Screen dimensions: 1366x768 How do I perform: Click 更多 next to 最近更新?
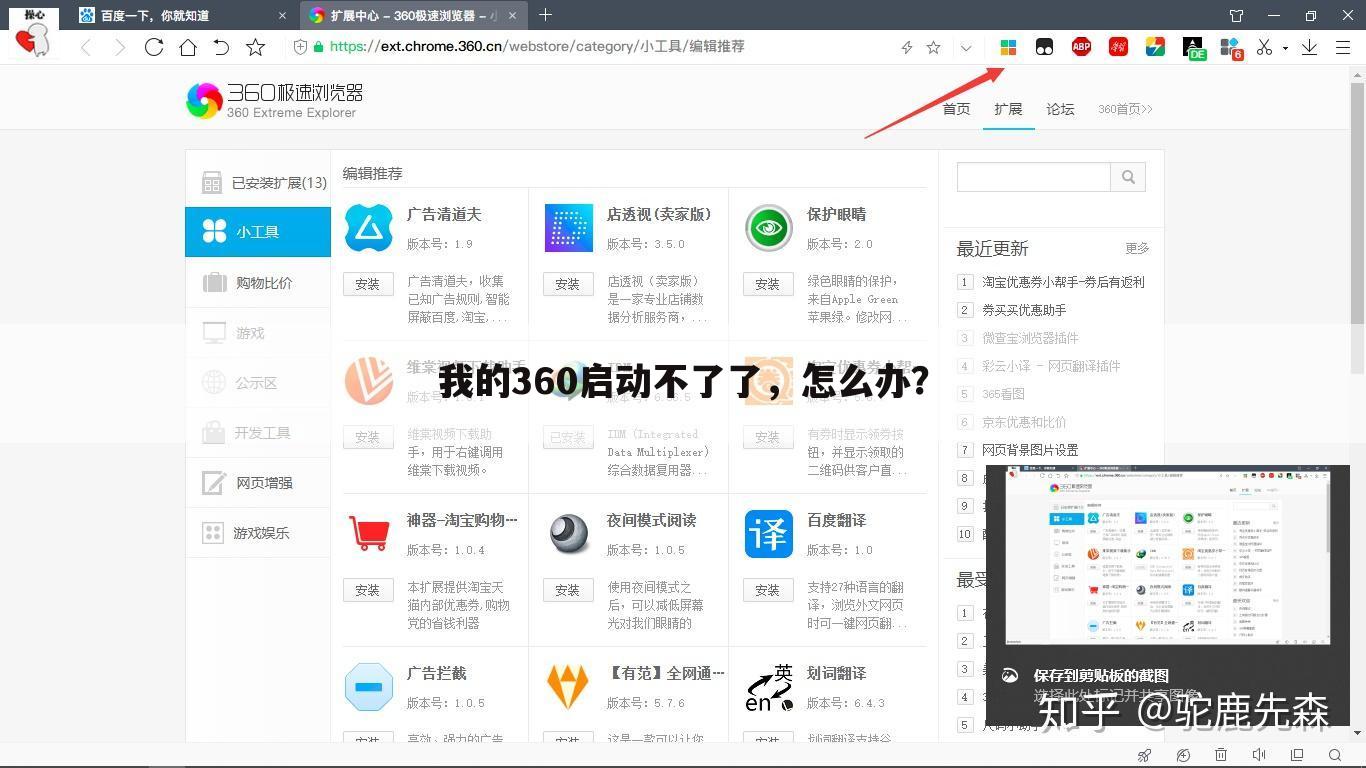click(x=1137, y=248)
